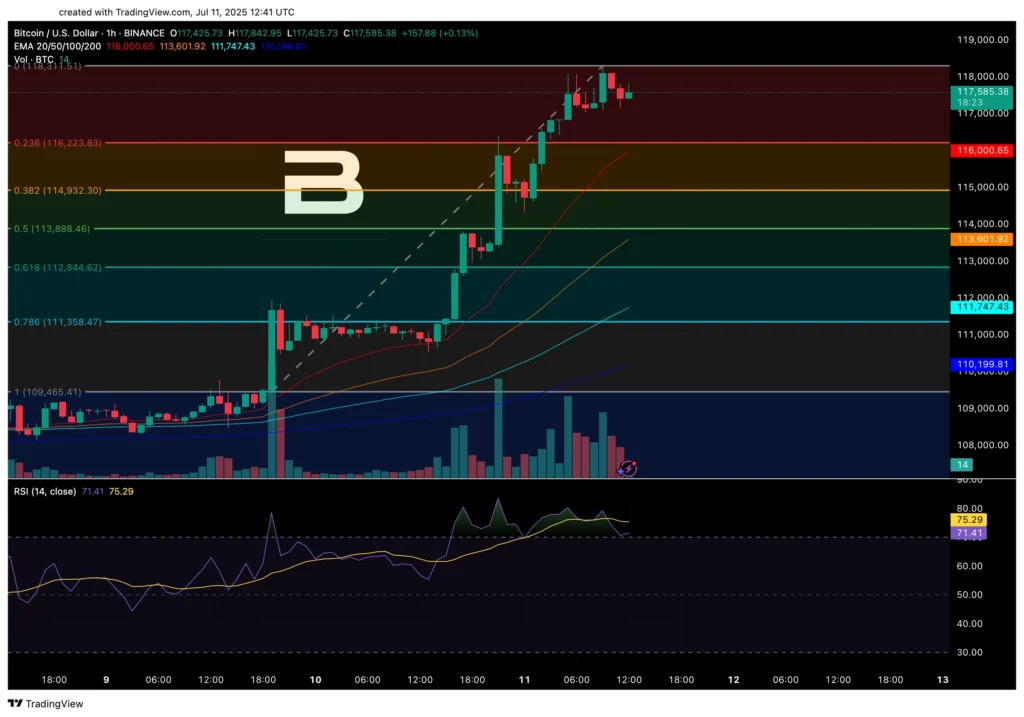This screenshot has width=1024, height=717.
Task: Click the date 9 on time axis
Action: 106,679
